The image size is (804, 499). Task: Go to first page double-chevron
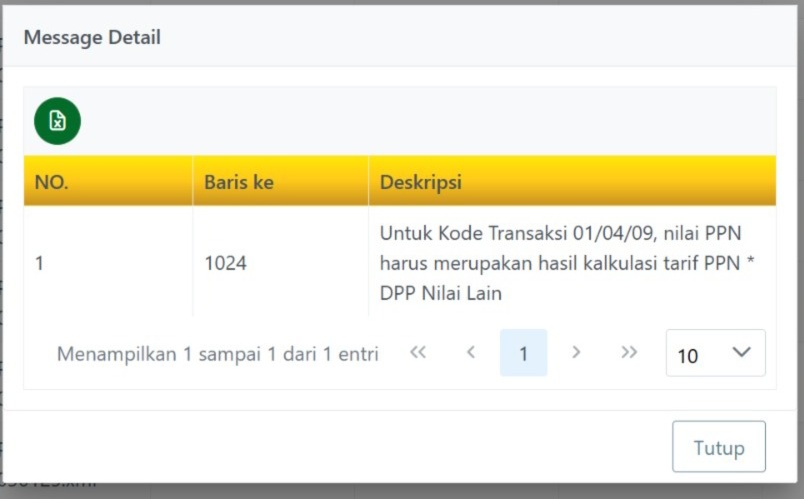(418, 352)
